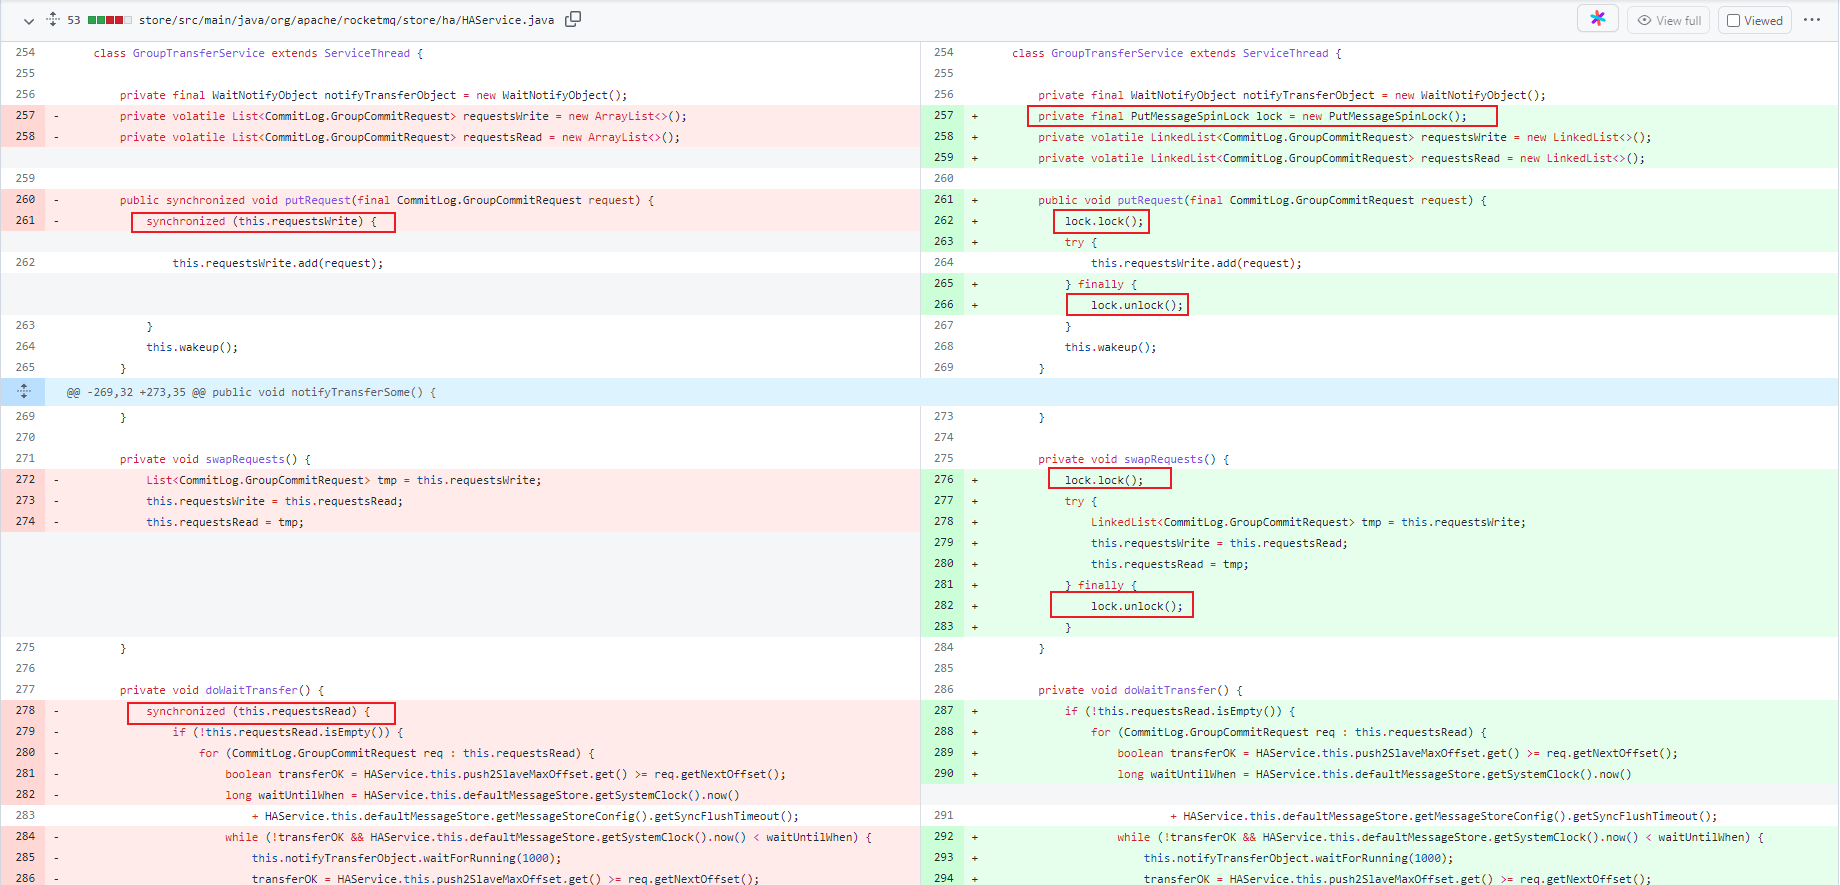Click private void doWaitTransfer on right line 286

pos(1140,690)
